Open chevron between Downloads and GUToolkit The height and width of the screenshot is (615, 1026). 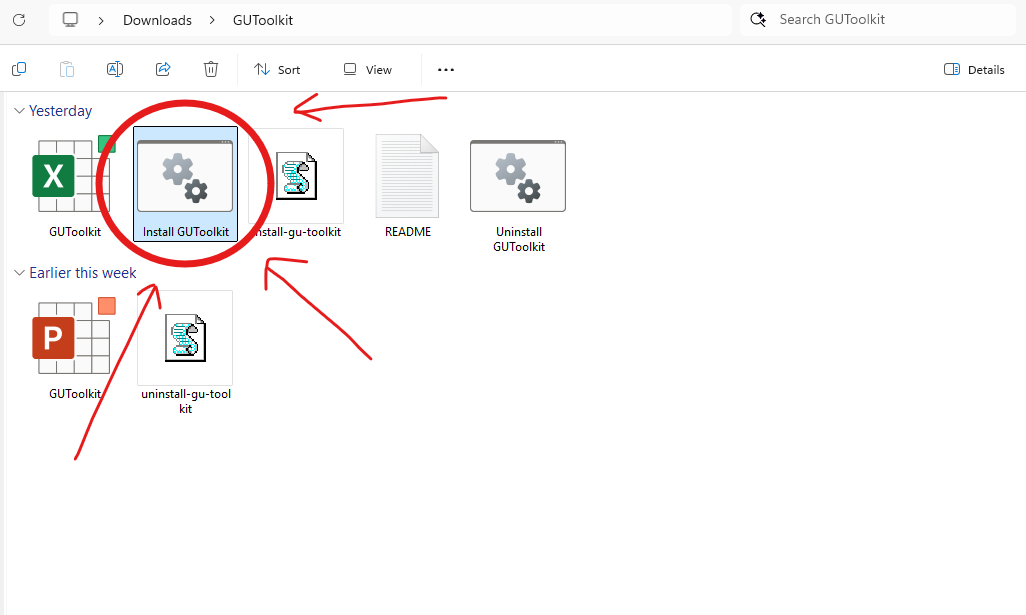tap(212, 20)
